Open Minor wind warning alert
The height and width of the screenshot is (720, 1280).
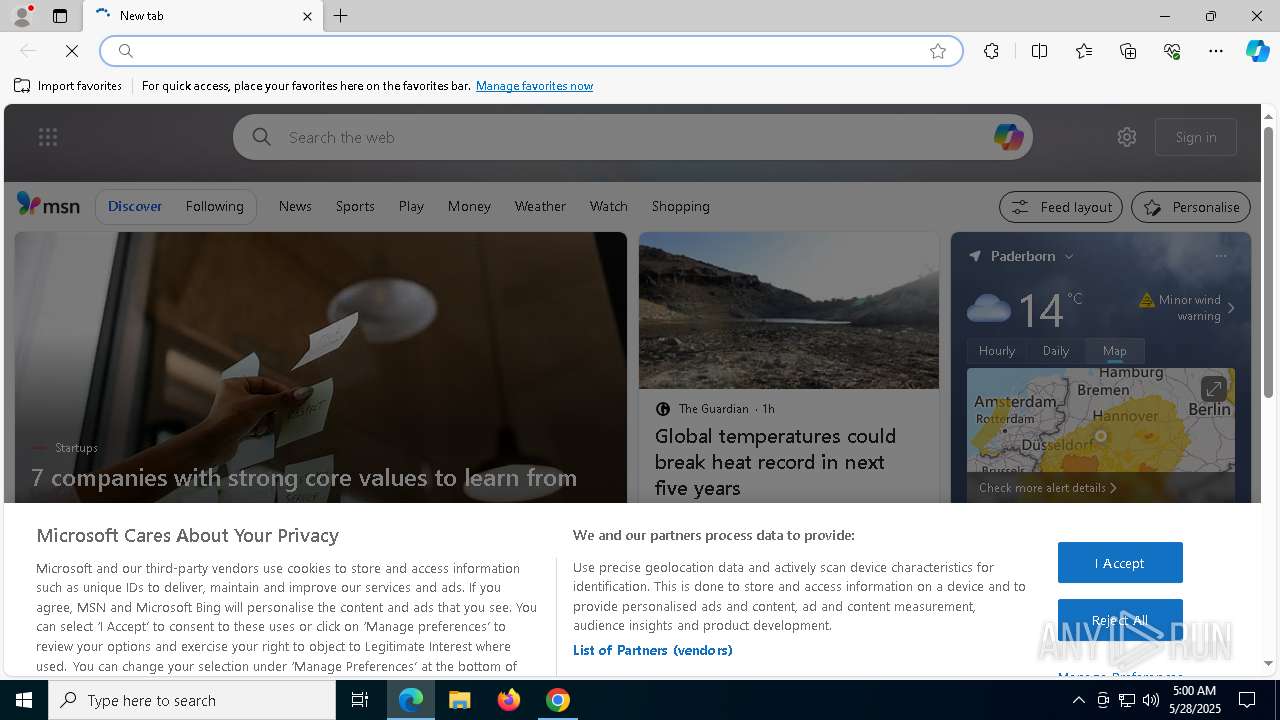click(x=1181, y=307)
